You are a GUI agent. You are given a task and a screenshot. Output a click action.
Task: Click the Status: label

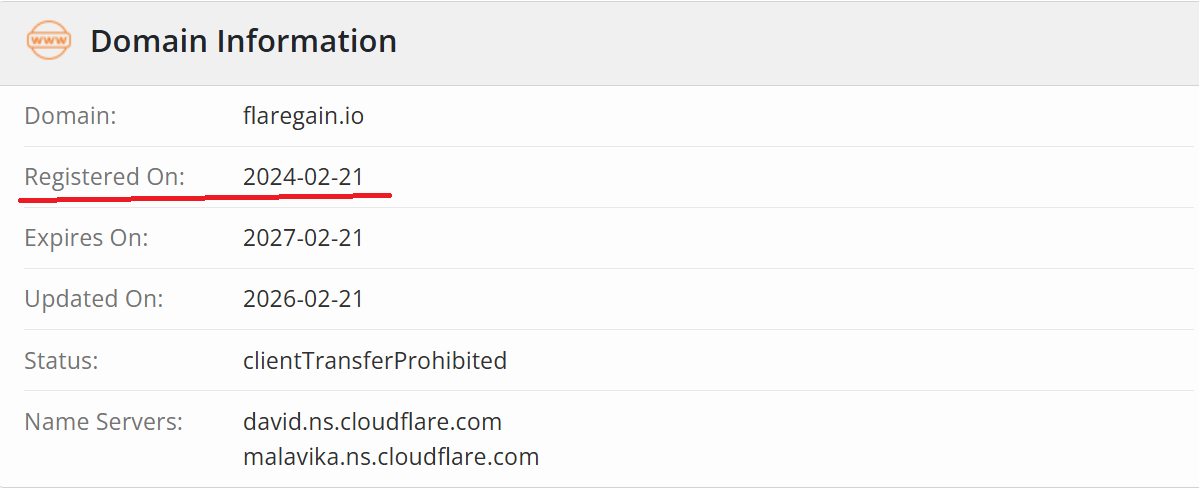pyautogui.click(x=61, y=360)
